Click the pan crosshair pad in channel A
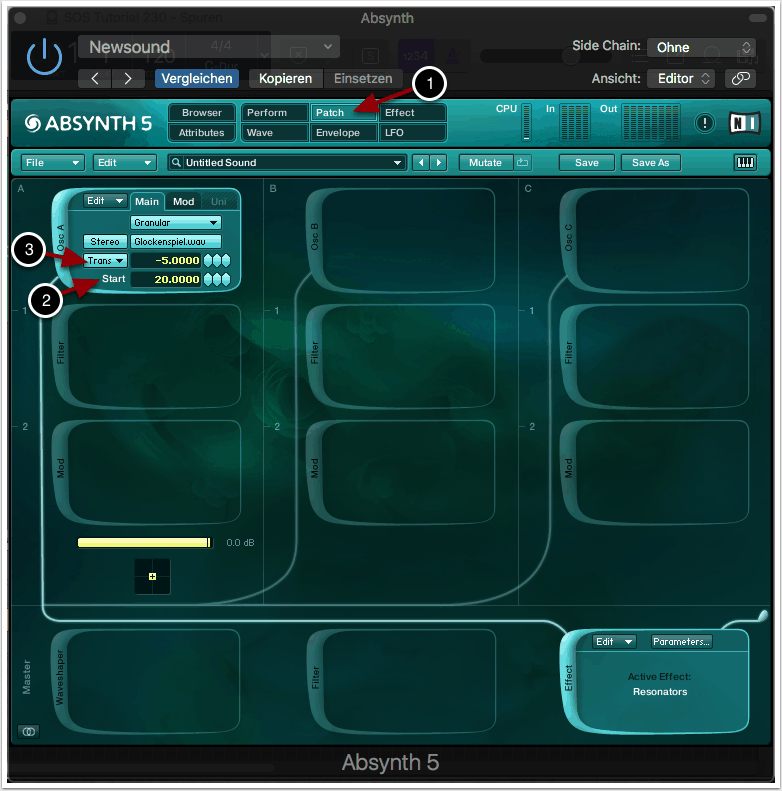 click(152, 577)
